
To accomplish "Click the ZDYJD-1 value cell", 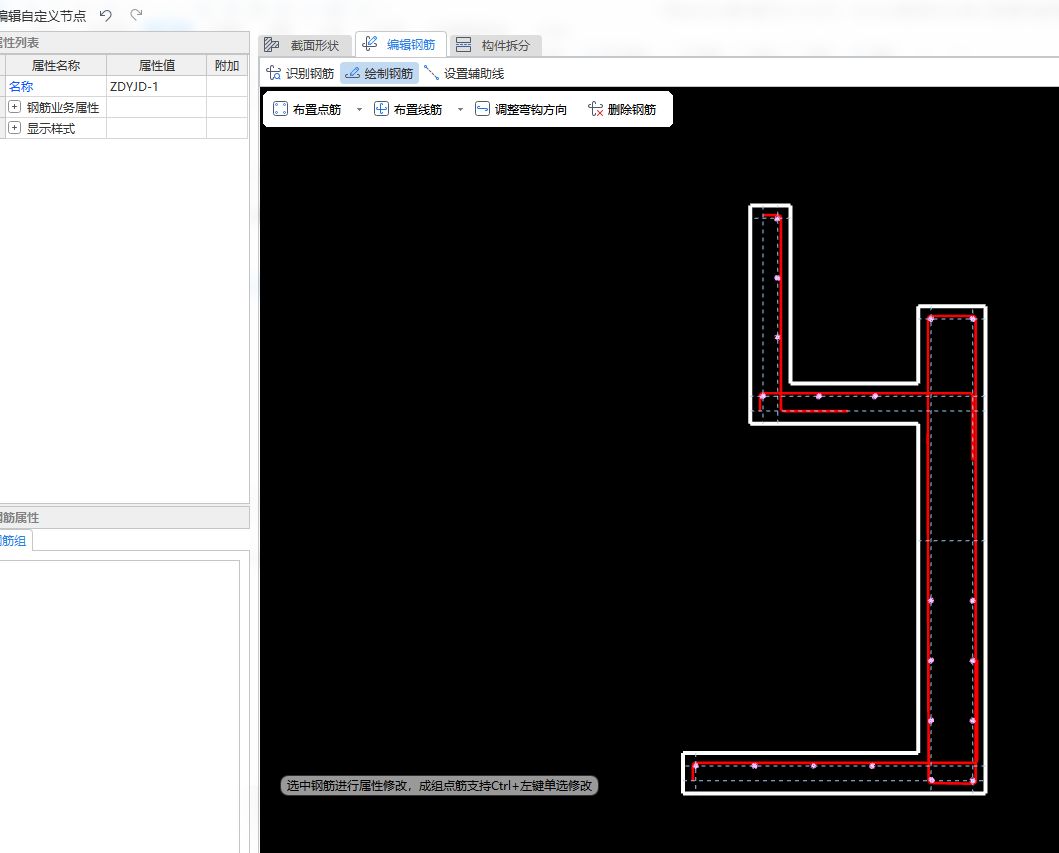I will coord(157,86).
